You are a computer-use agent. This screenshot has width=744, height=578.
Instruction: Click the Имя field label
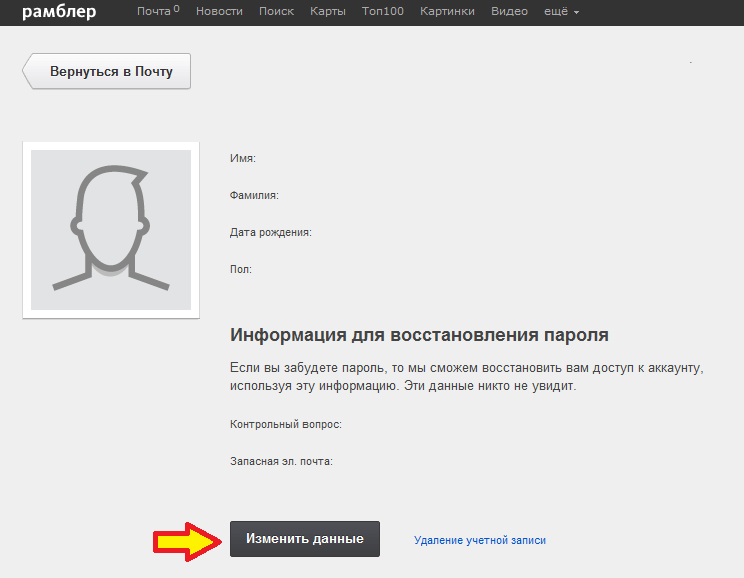coord(243,158)
